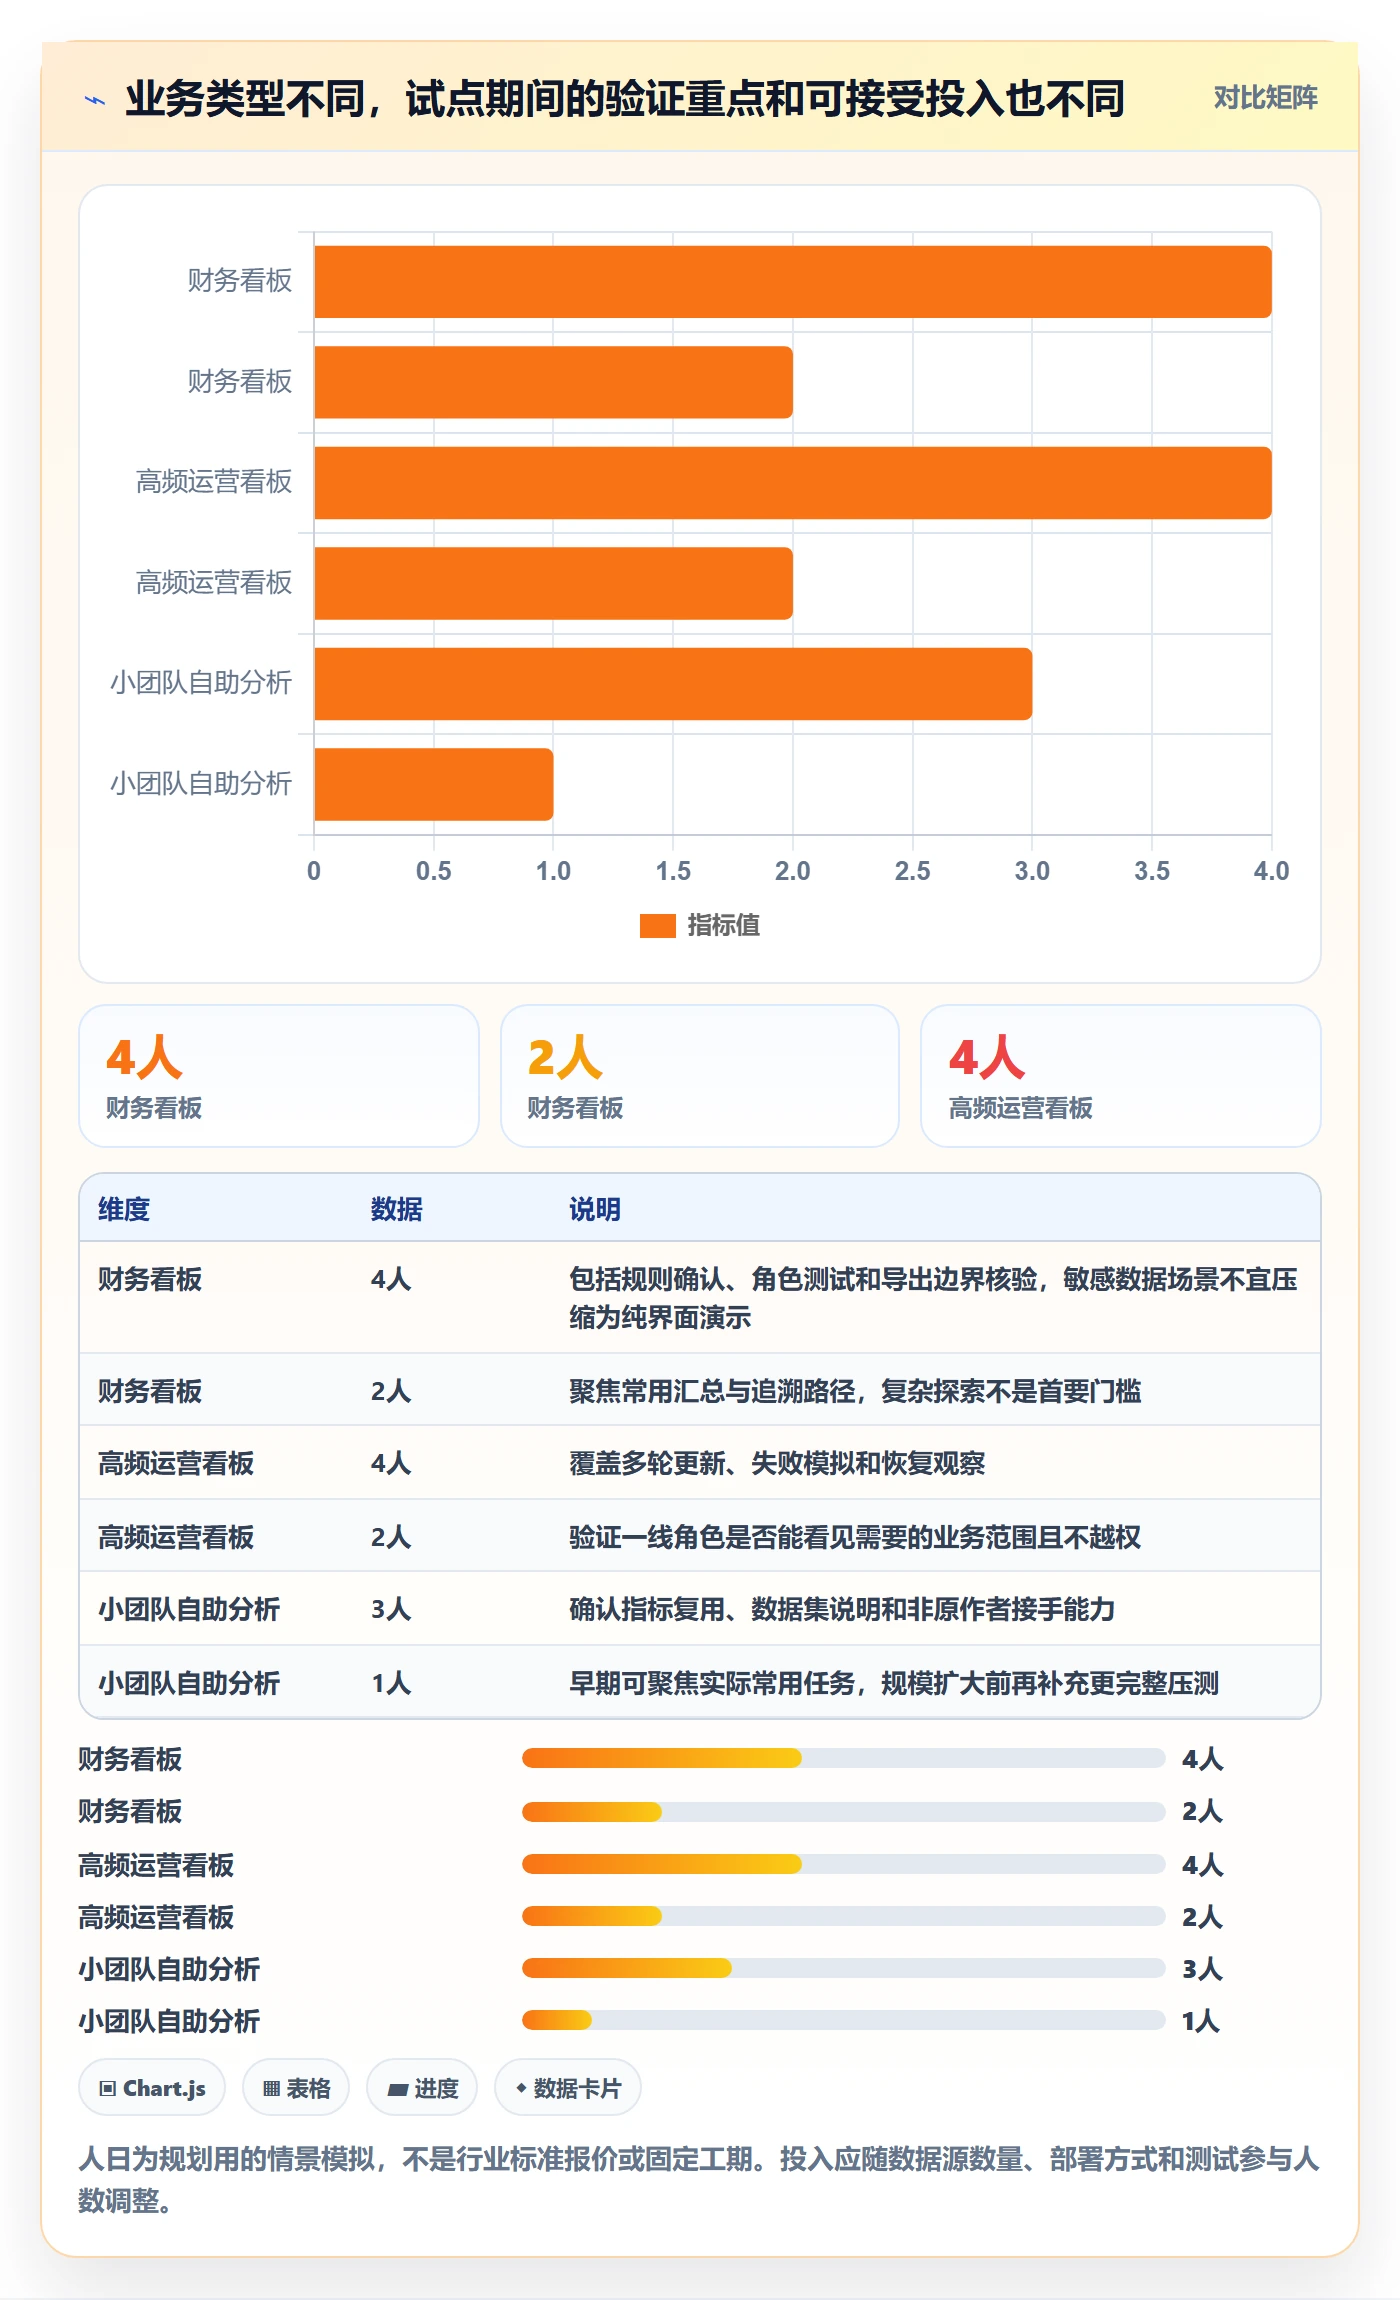Click the icon inside the Chart.js chip
Image resolution: width=1400 pixels, height=2300 pixels.
[x=107, y=2089]
